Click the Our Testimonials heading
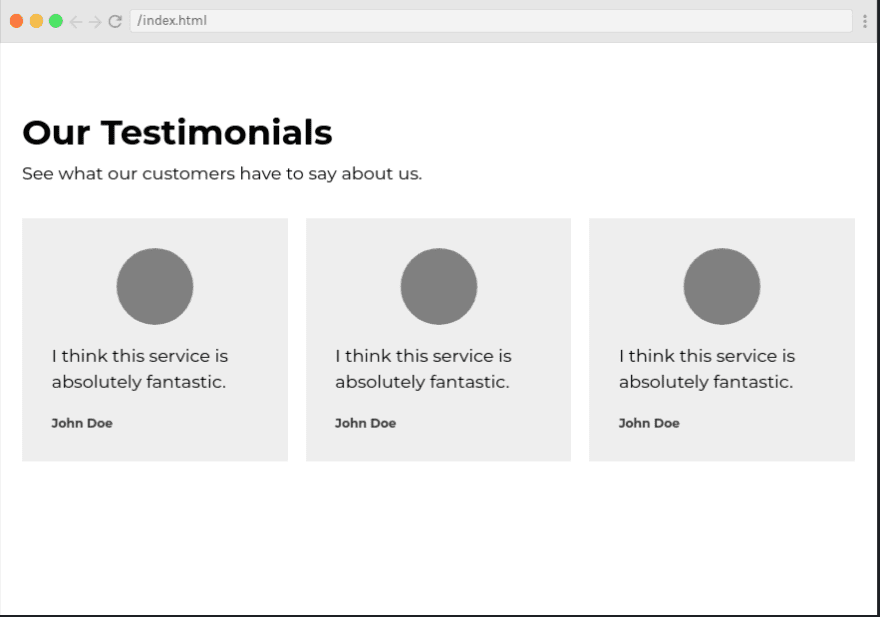 coord(177,132)
